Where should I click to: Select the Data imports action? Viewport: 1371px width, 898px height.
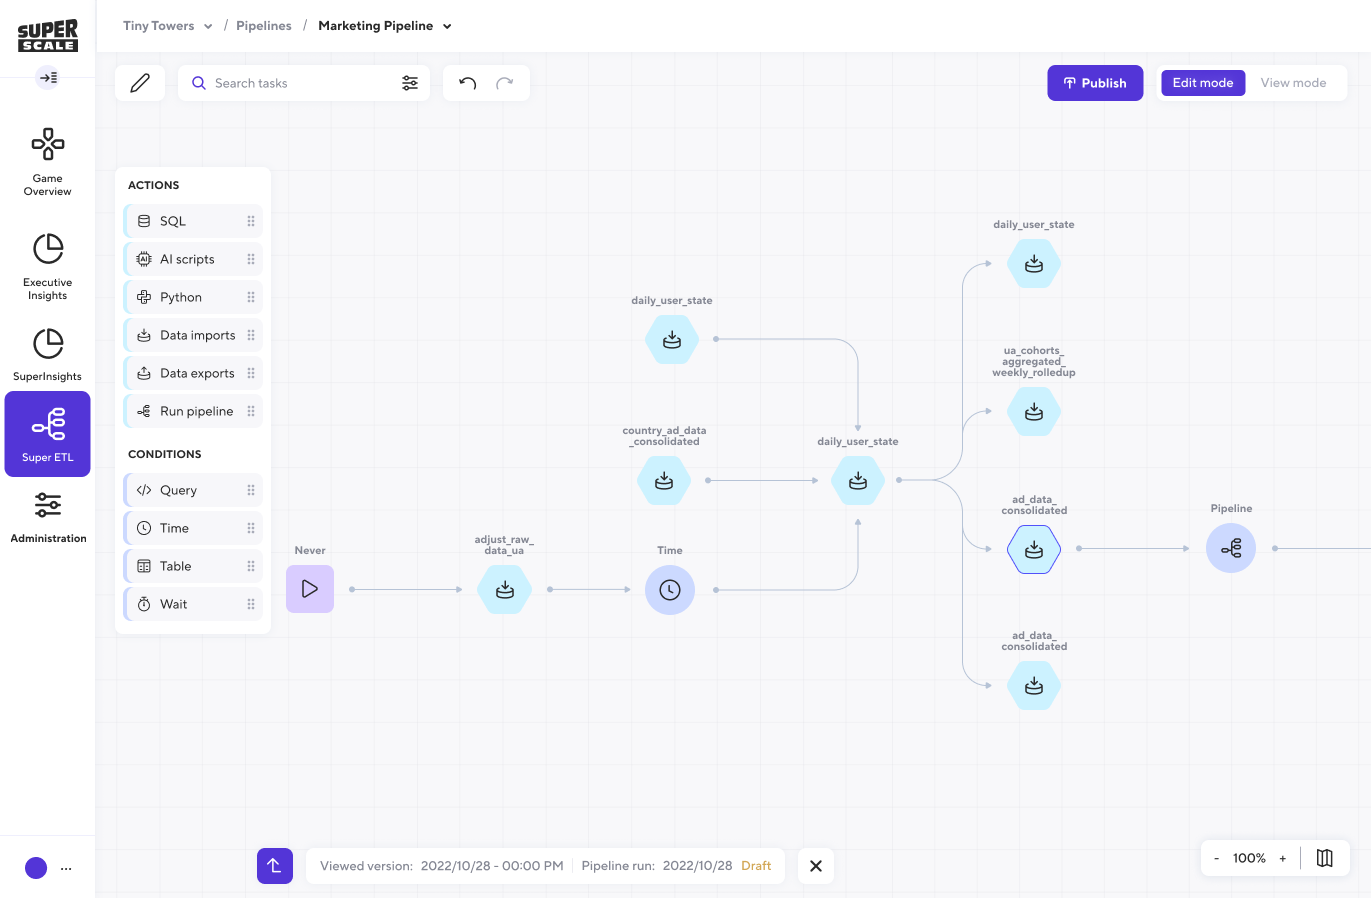point(193,335)
